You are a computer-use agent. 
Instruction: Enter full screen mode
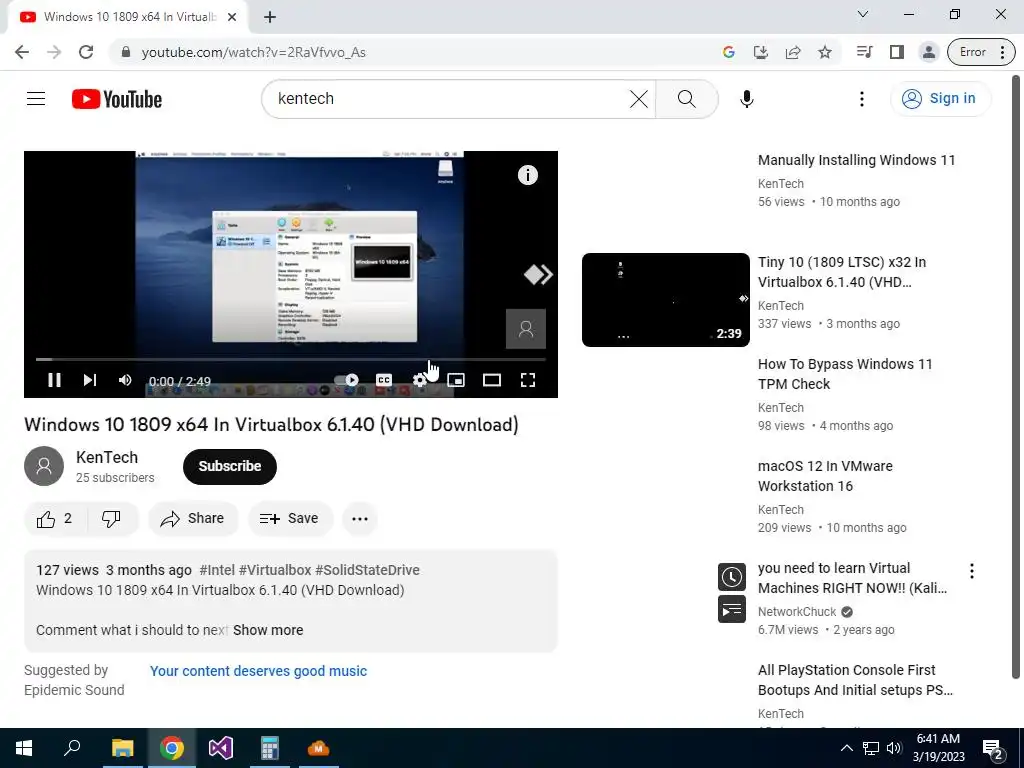coord(528,380)
